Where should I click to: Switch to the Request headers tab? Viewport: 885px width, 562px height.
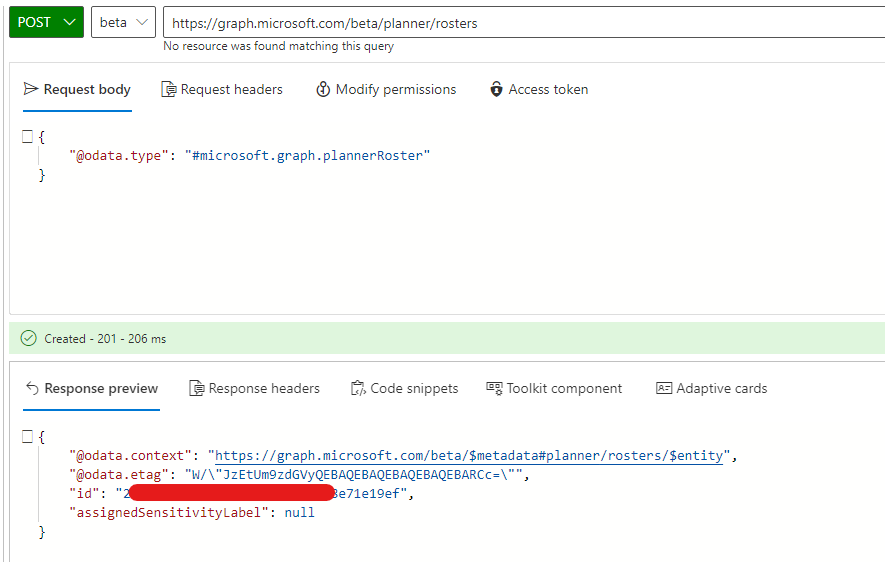[222, 90]
